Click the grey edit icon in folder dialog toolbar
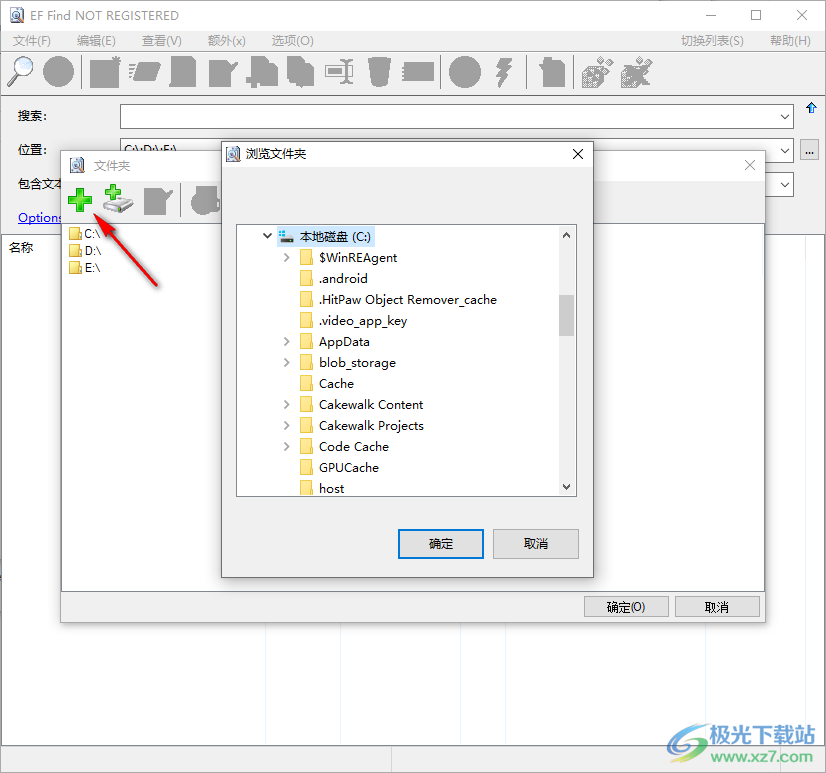 [158, 201]
